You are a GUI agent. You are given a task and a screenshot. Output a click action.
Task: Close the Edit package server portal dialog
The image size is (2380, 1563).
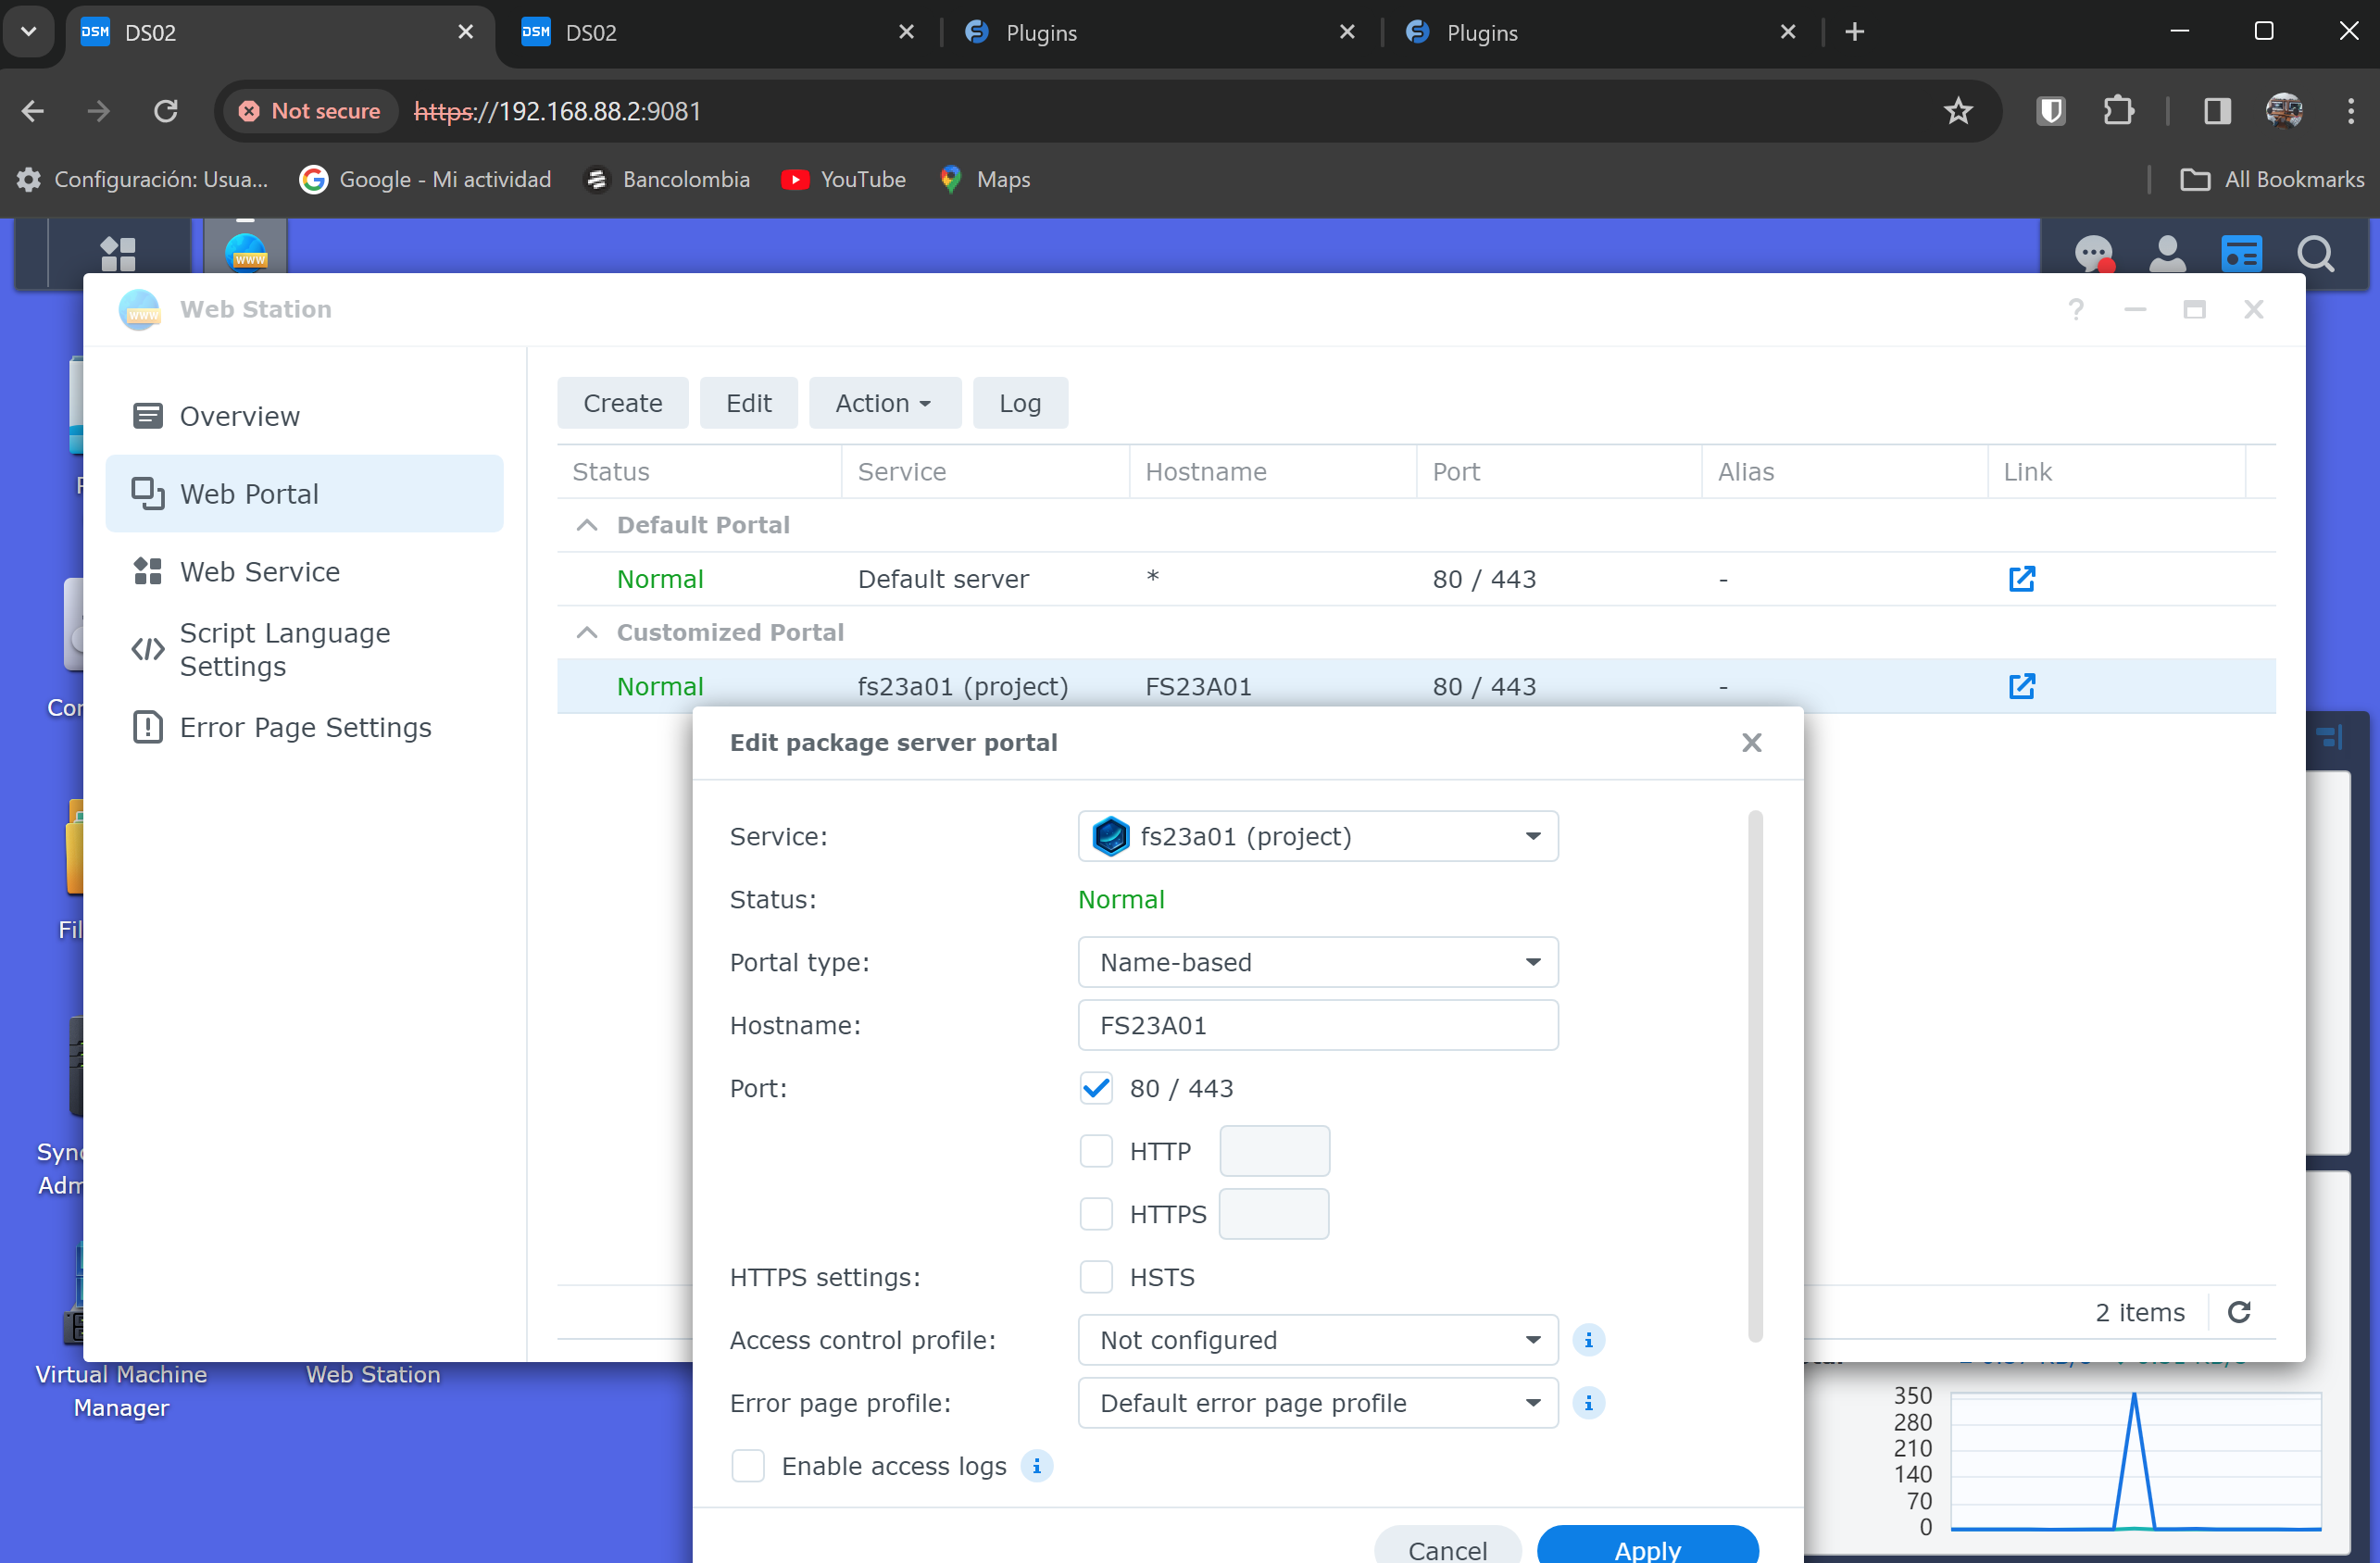coord(1751,742)
